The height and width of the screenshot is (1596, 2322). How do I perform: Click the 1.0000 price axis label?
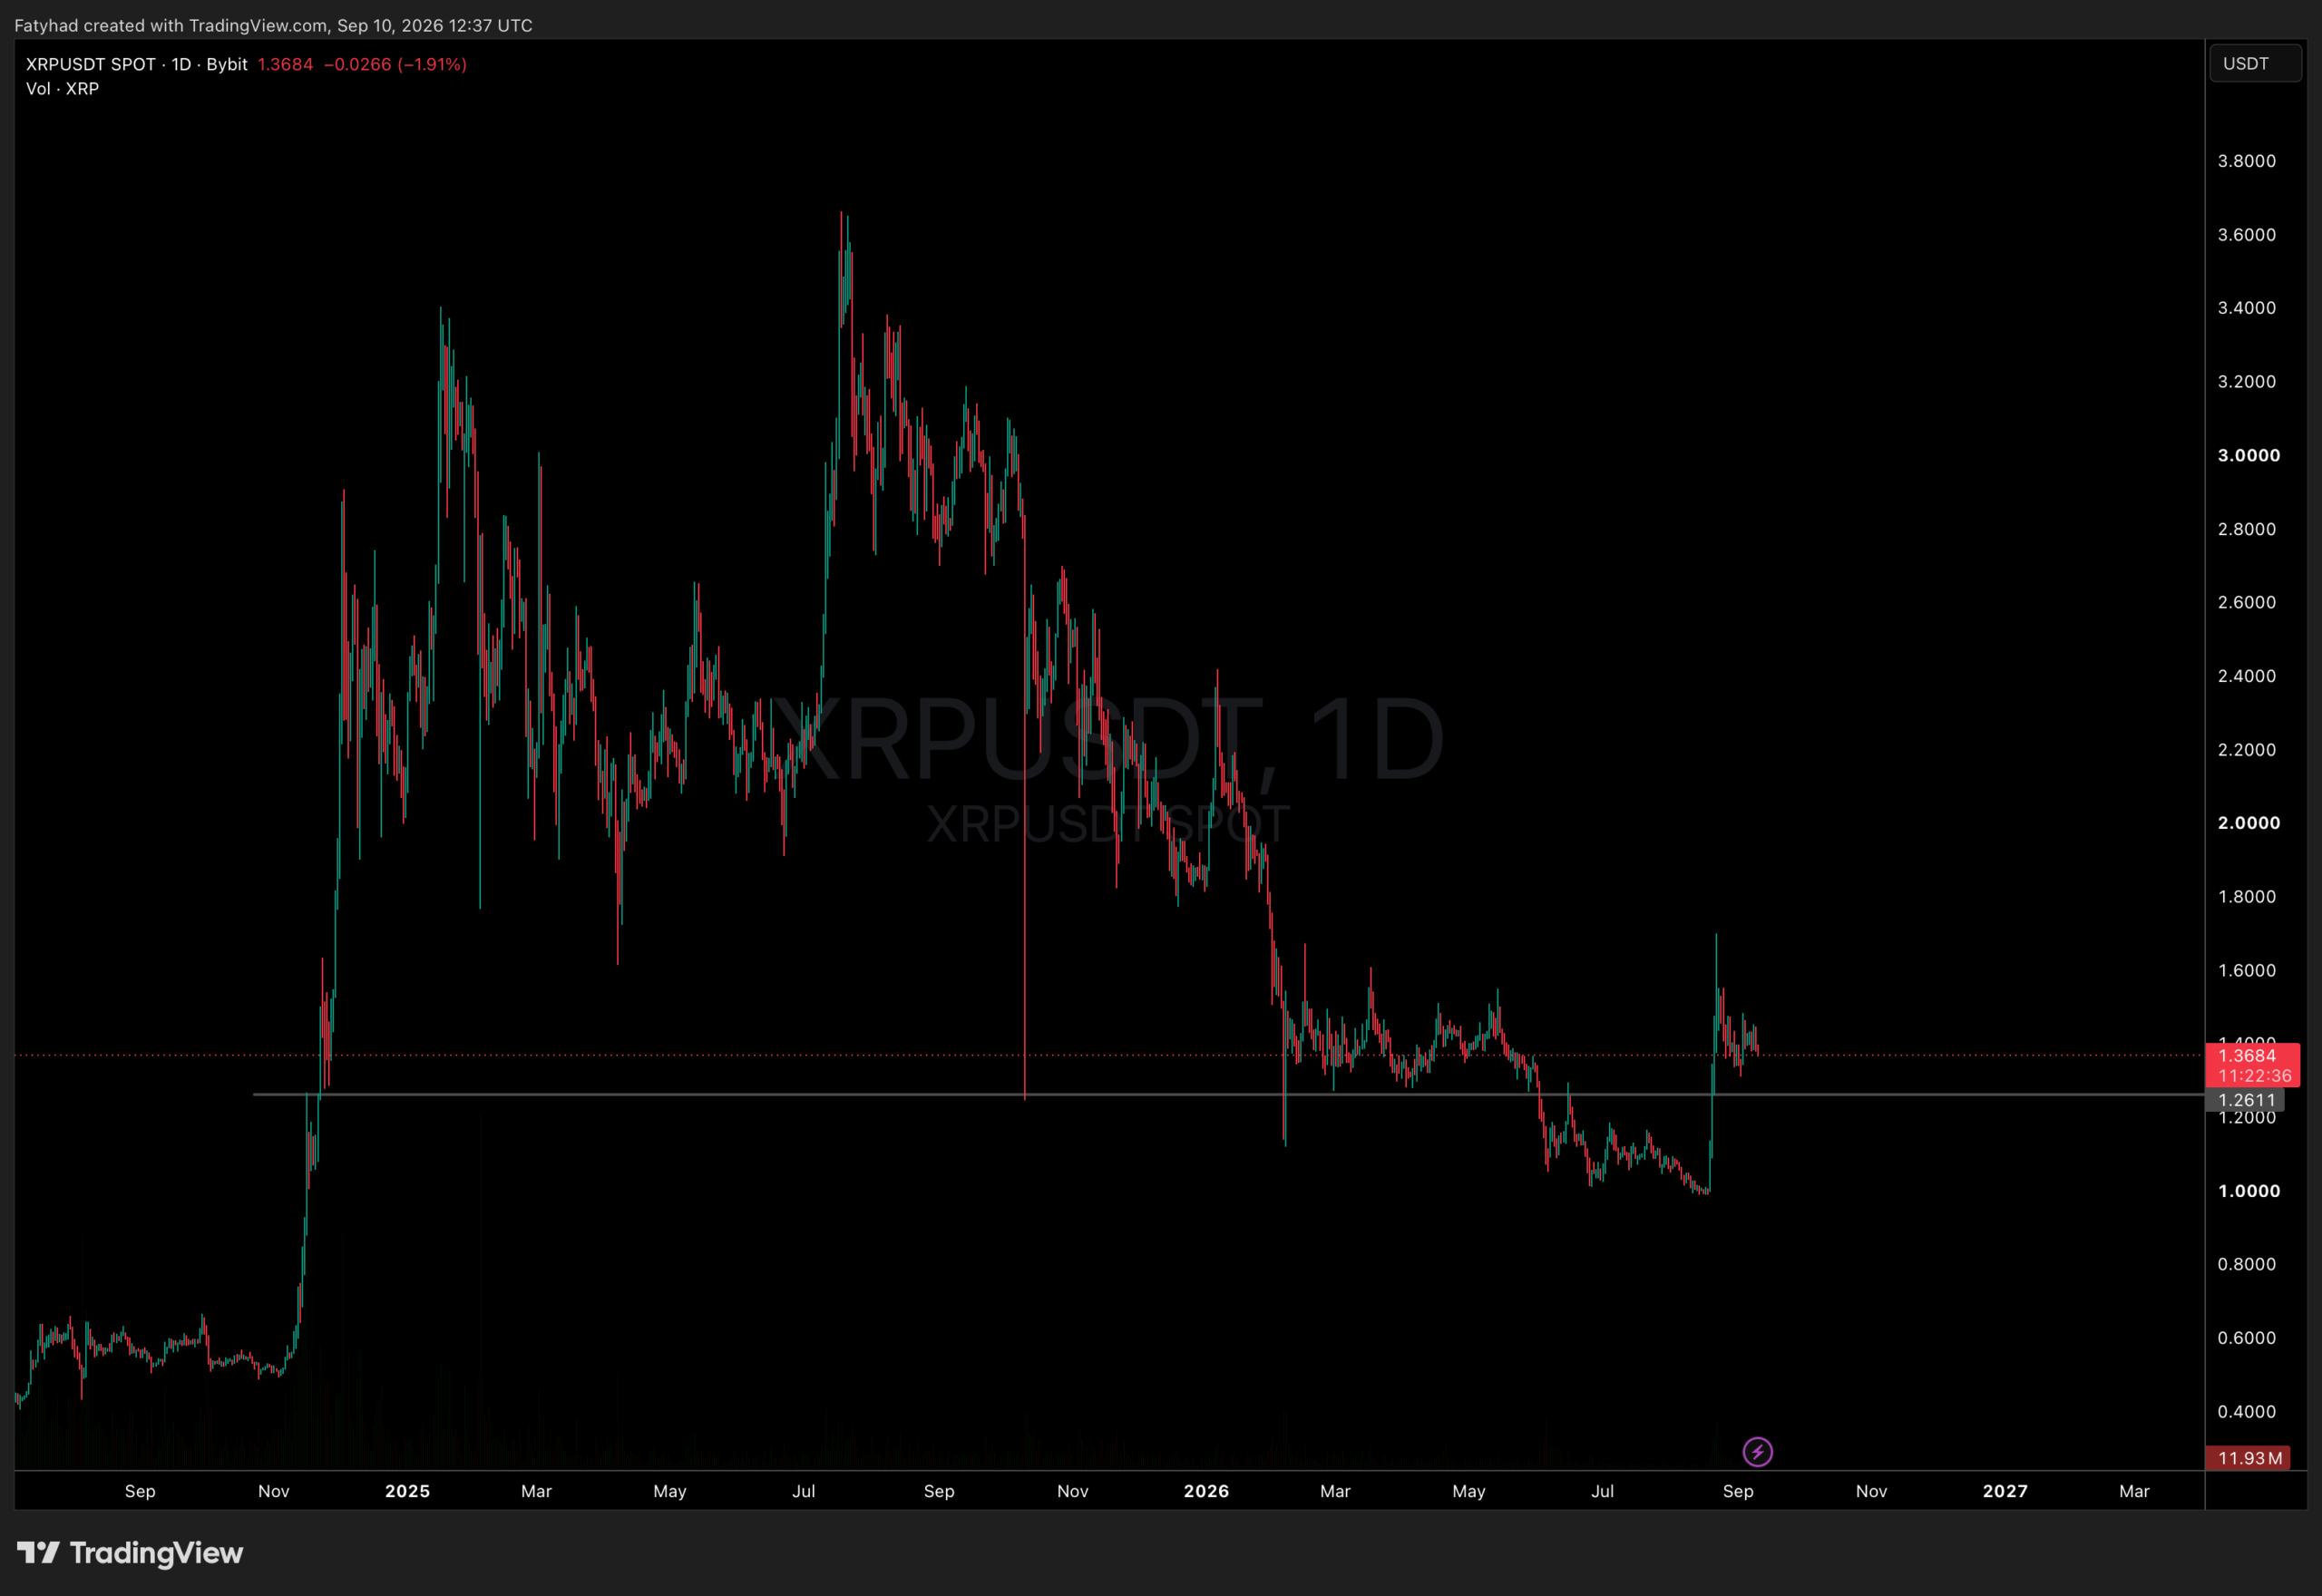coord(2248,1191)
